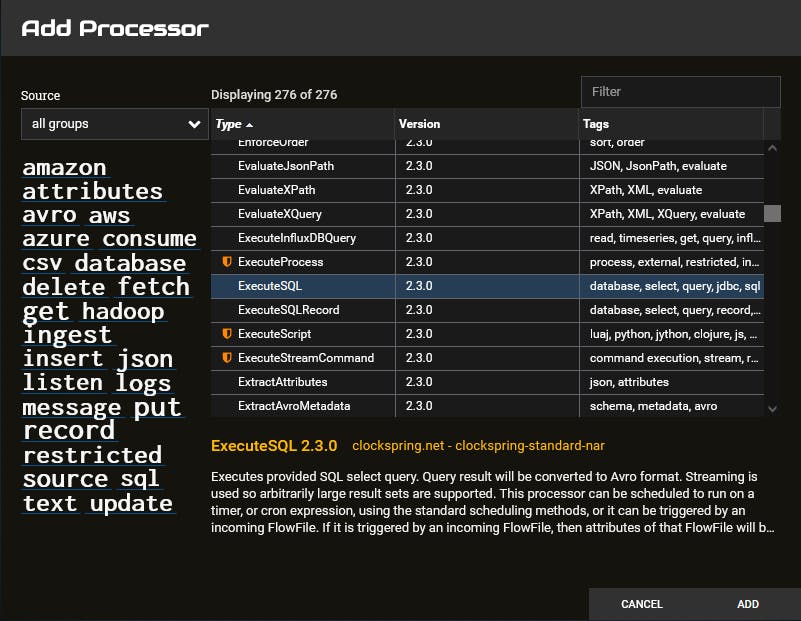The image size is (801, 621).
Task: Filter by the amazon tag
Action: pos(65,168)
